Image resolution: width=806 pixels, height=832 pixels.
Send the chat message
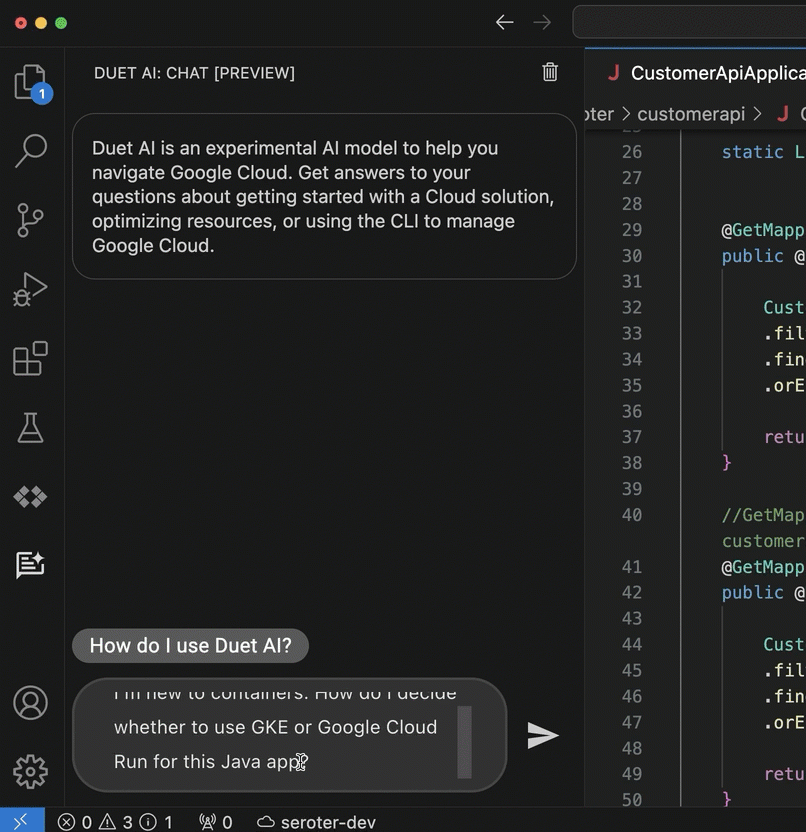click(x=542, y=736)
